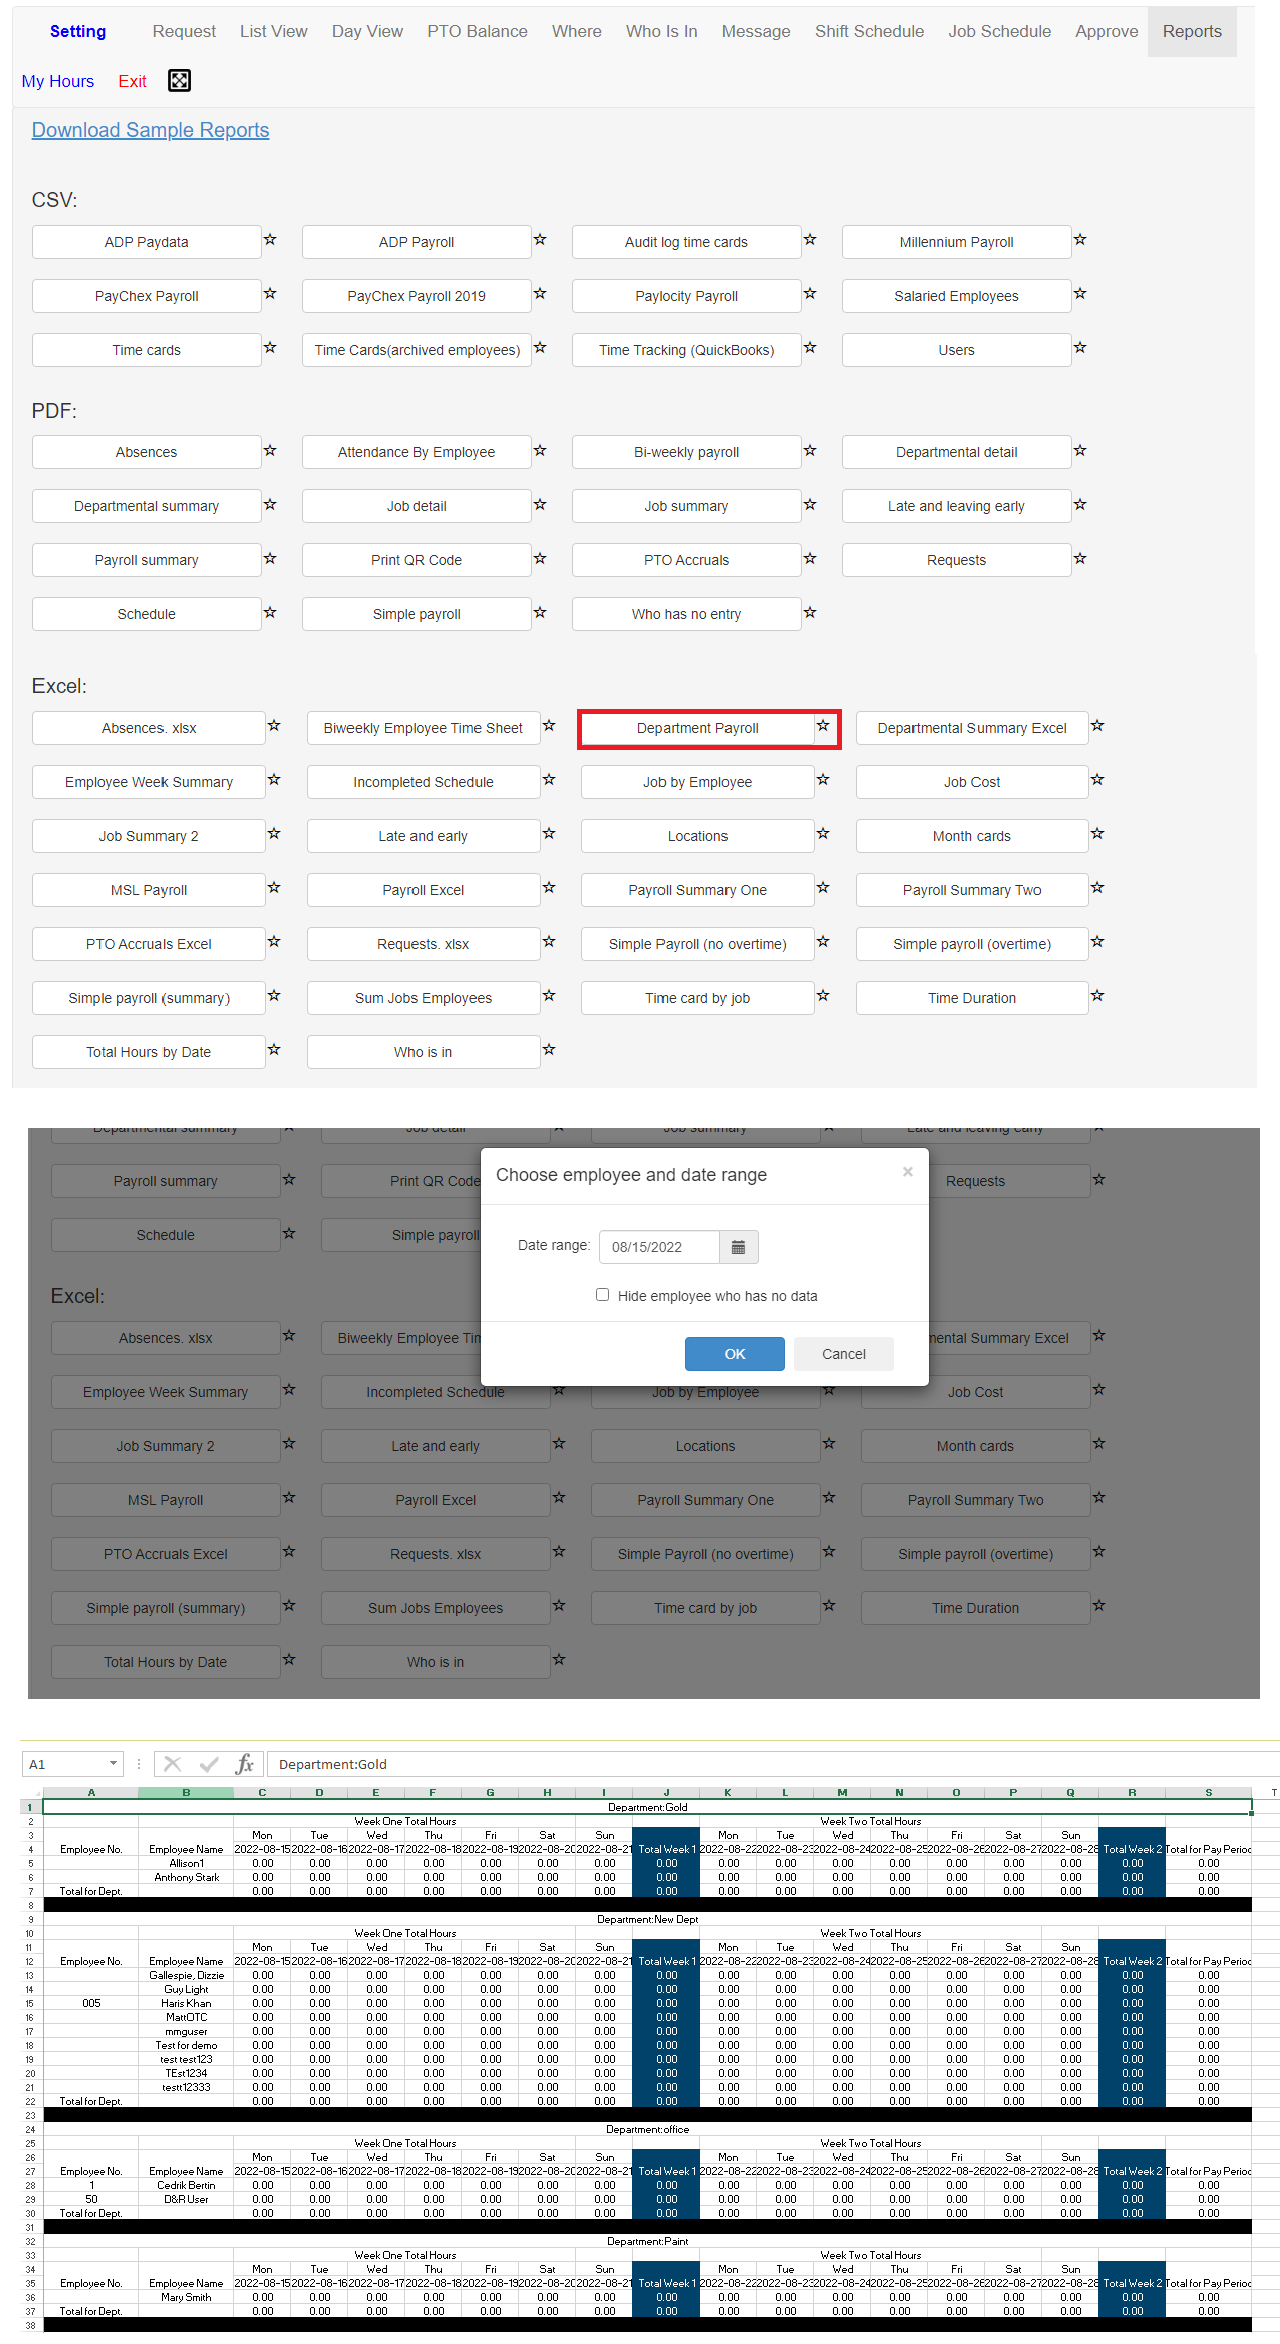Star the top Total Hours by Date report

274,1050
